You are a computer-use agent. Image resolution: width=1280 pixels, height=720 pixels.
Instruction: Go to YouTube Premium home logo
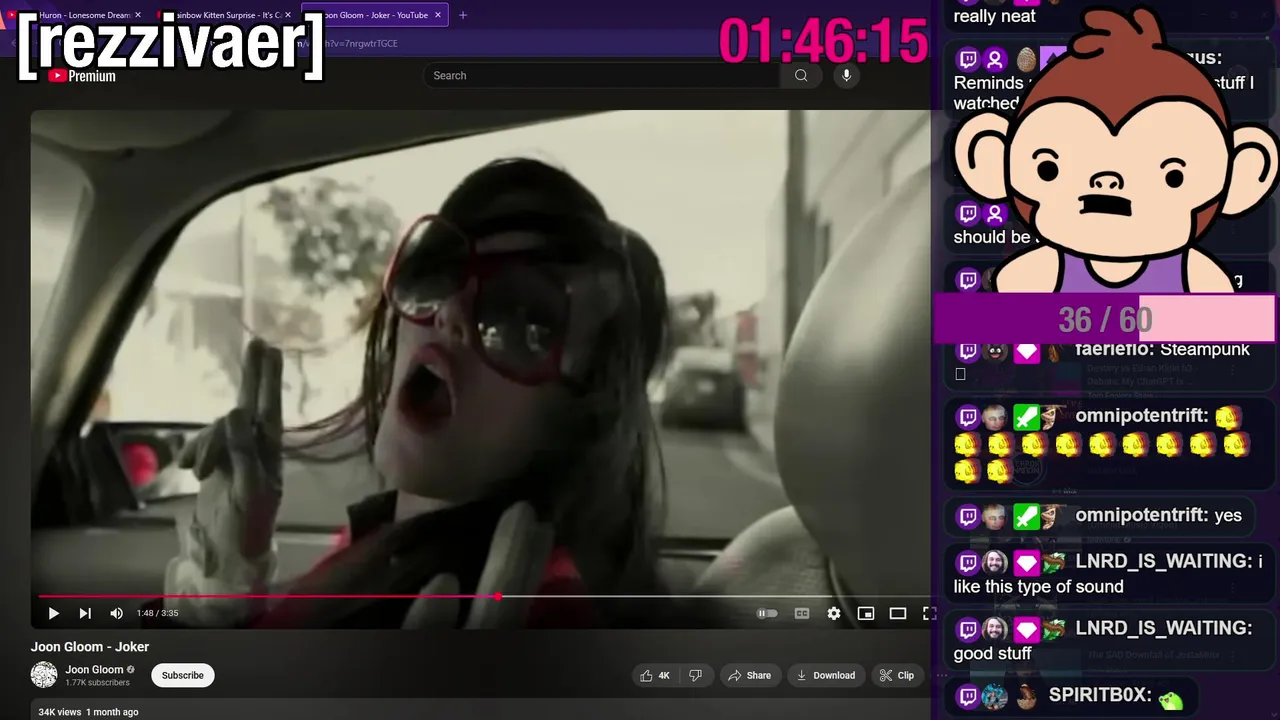pos(82,75)
